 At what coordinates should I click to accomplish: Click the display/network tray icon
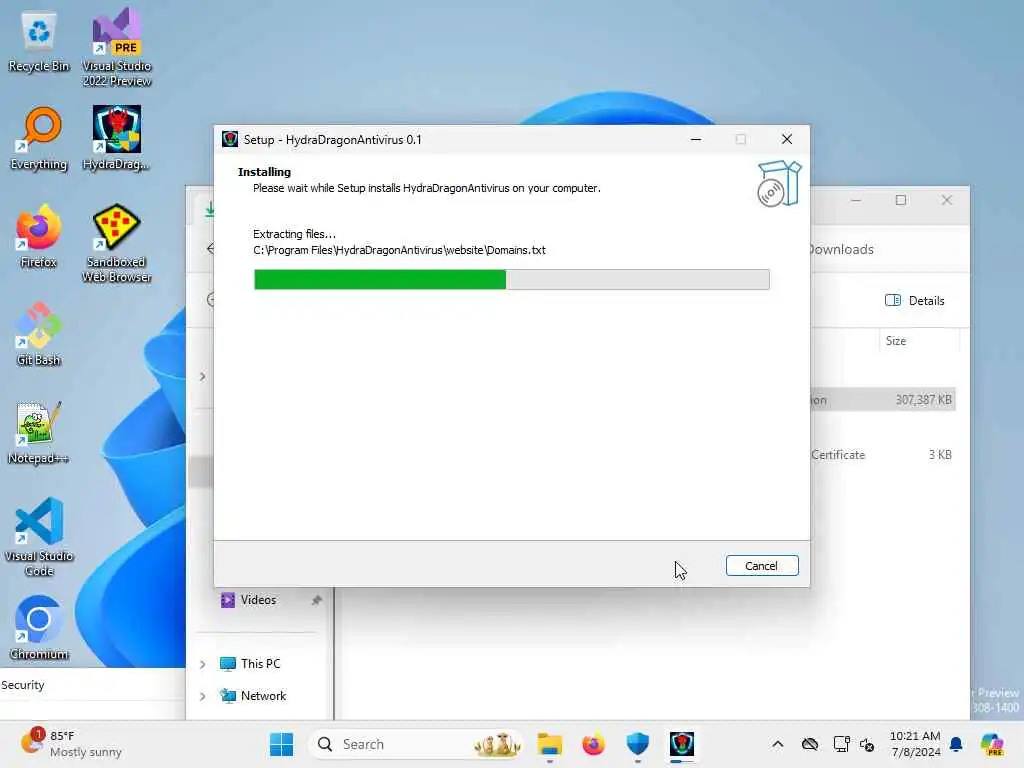tap(842, 744)
